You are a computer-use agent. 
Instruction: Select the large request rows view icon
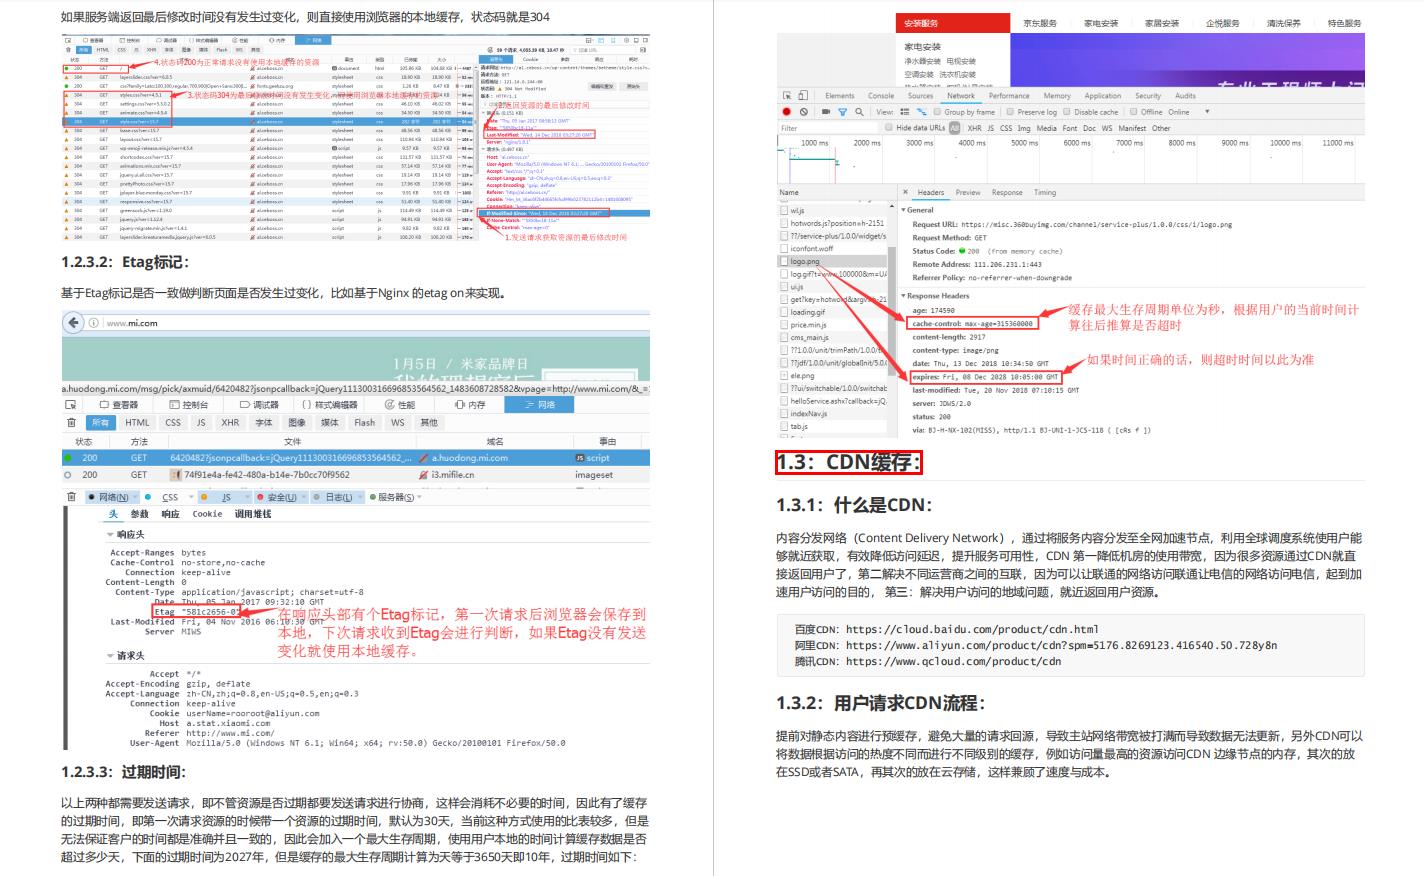(x=905, y=112)
